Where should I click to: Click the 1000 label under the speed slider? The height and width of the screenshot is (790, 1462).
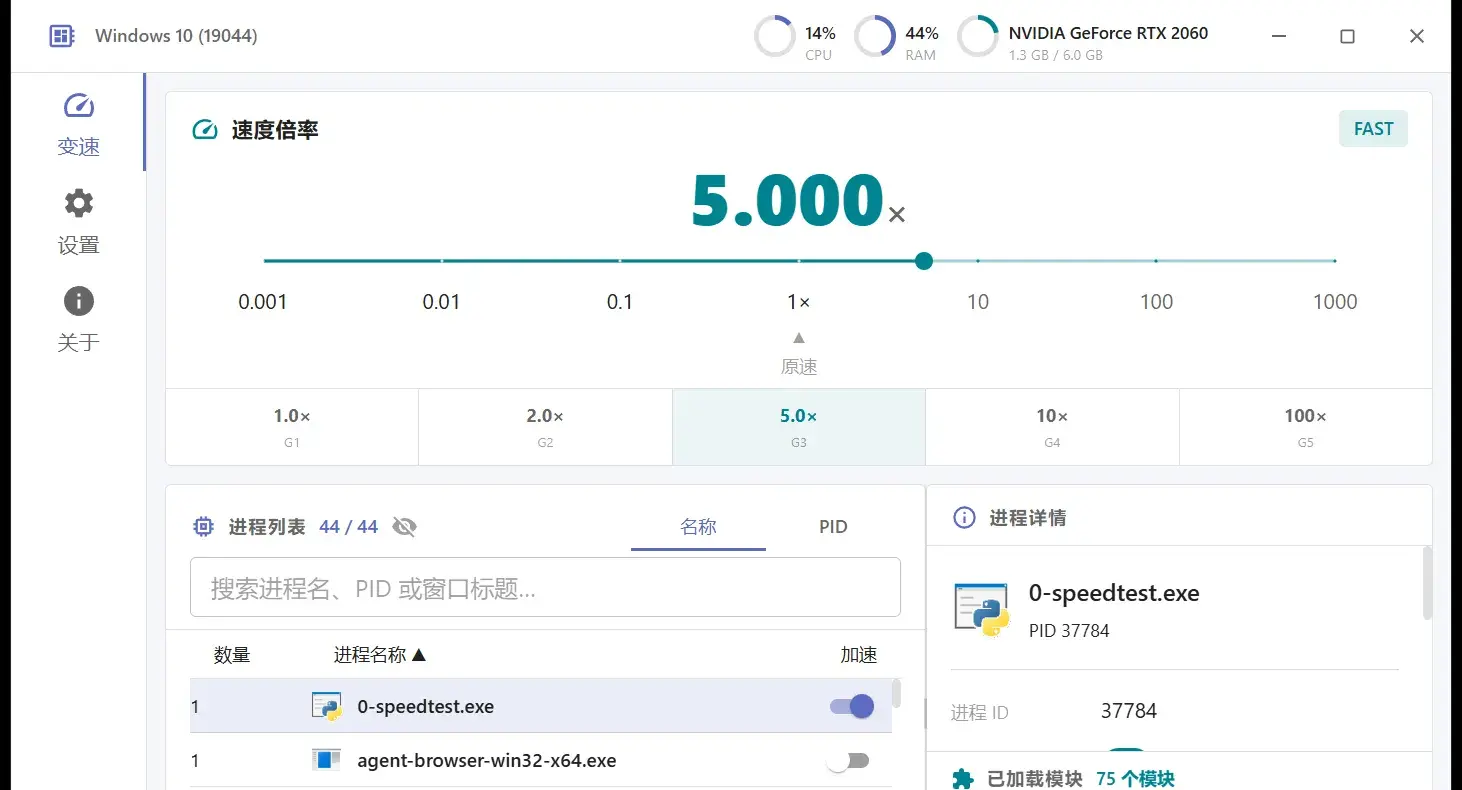coord(1335,302)
